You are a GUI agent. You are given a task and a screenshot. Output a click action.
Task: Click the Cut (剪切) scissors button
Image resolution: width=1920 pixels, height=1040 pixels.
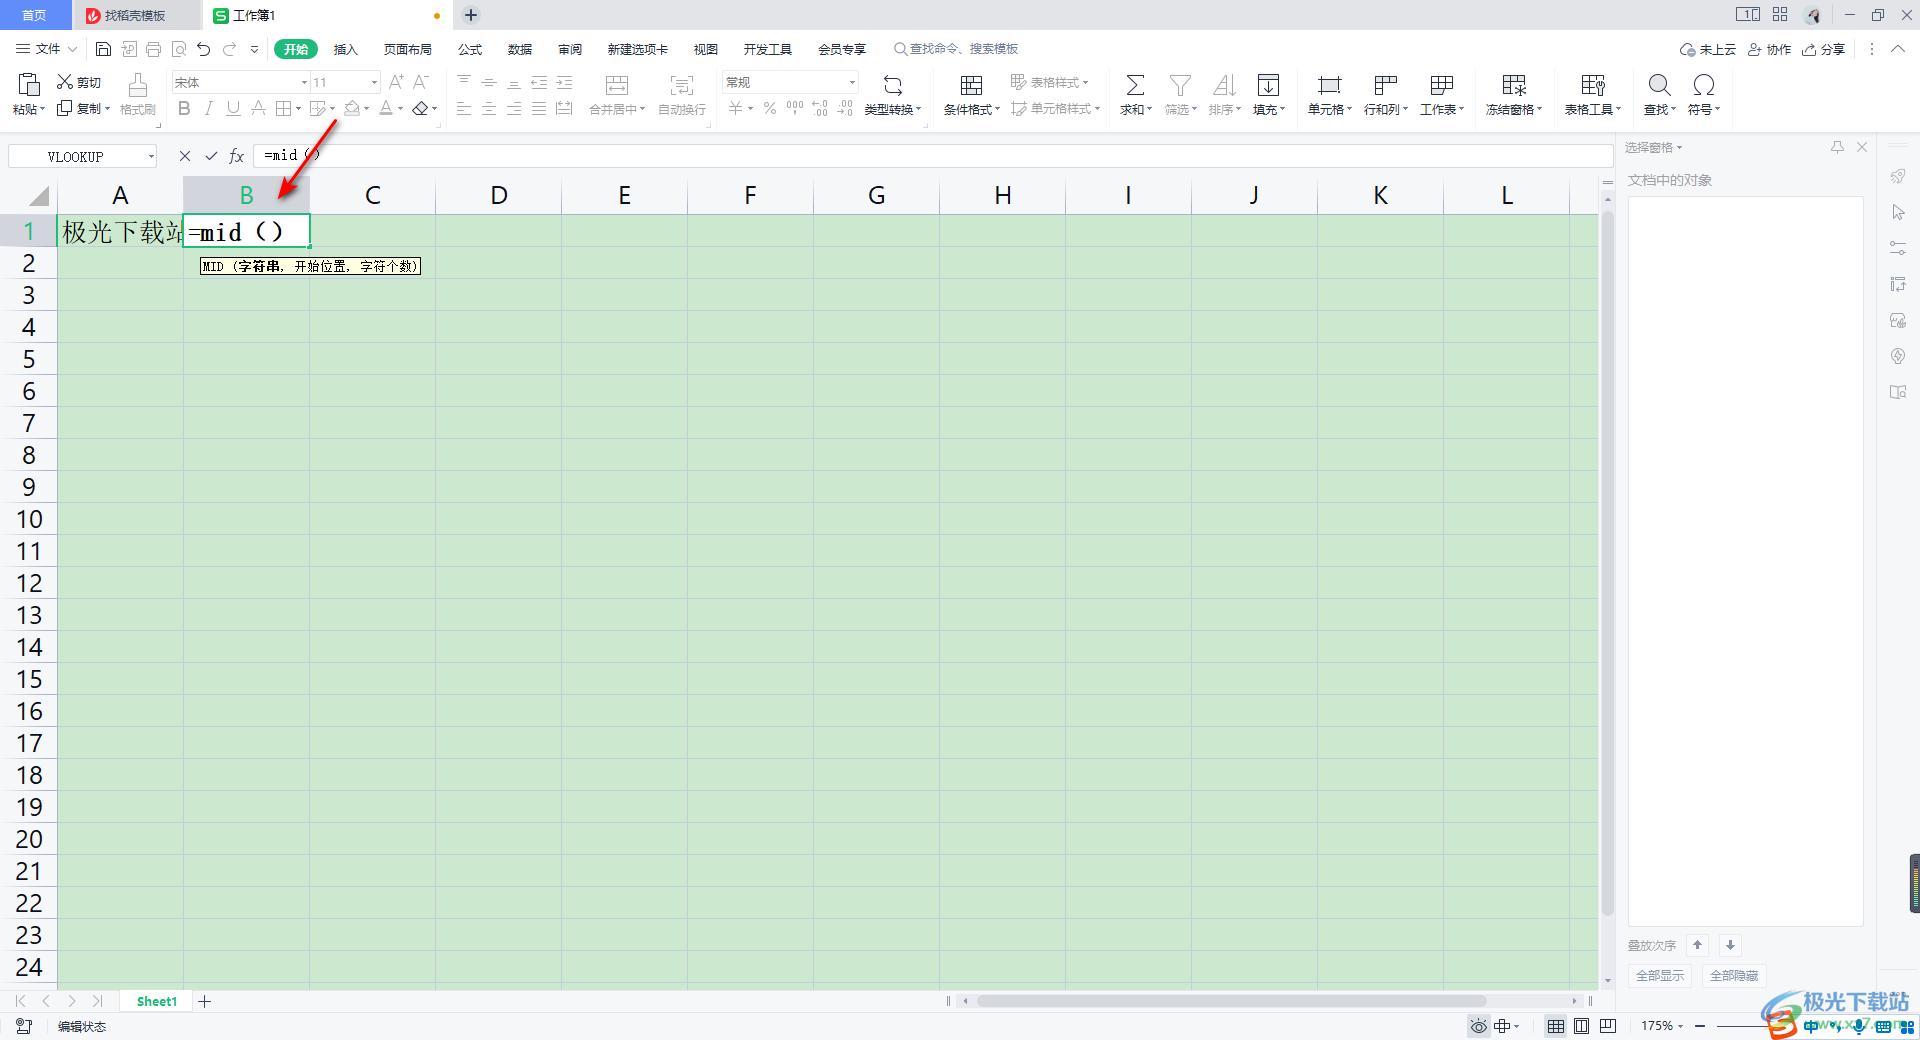[x=78, y=82]
